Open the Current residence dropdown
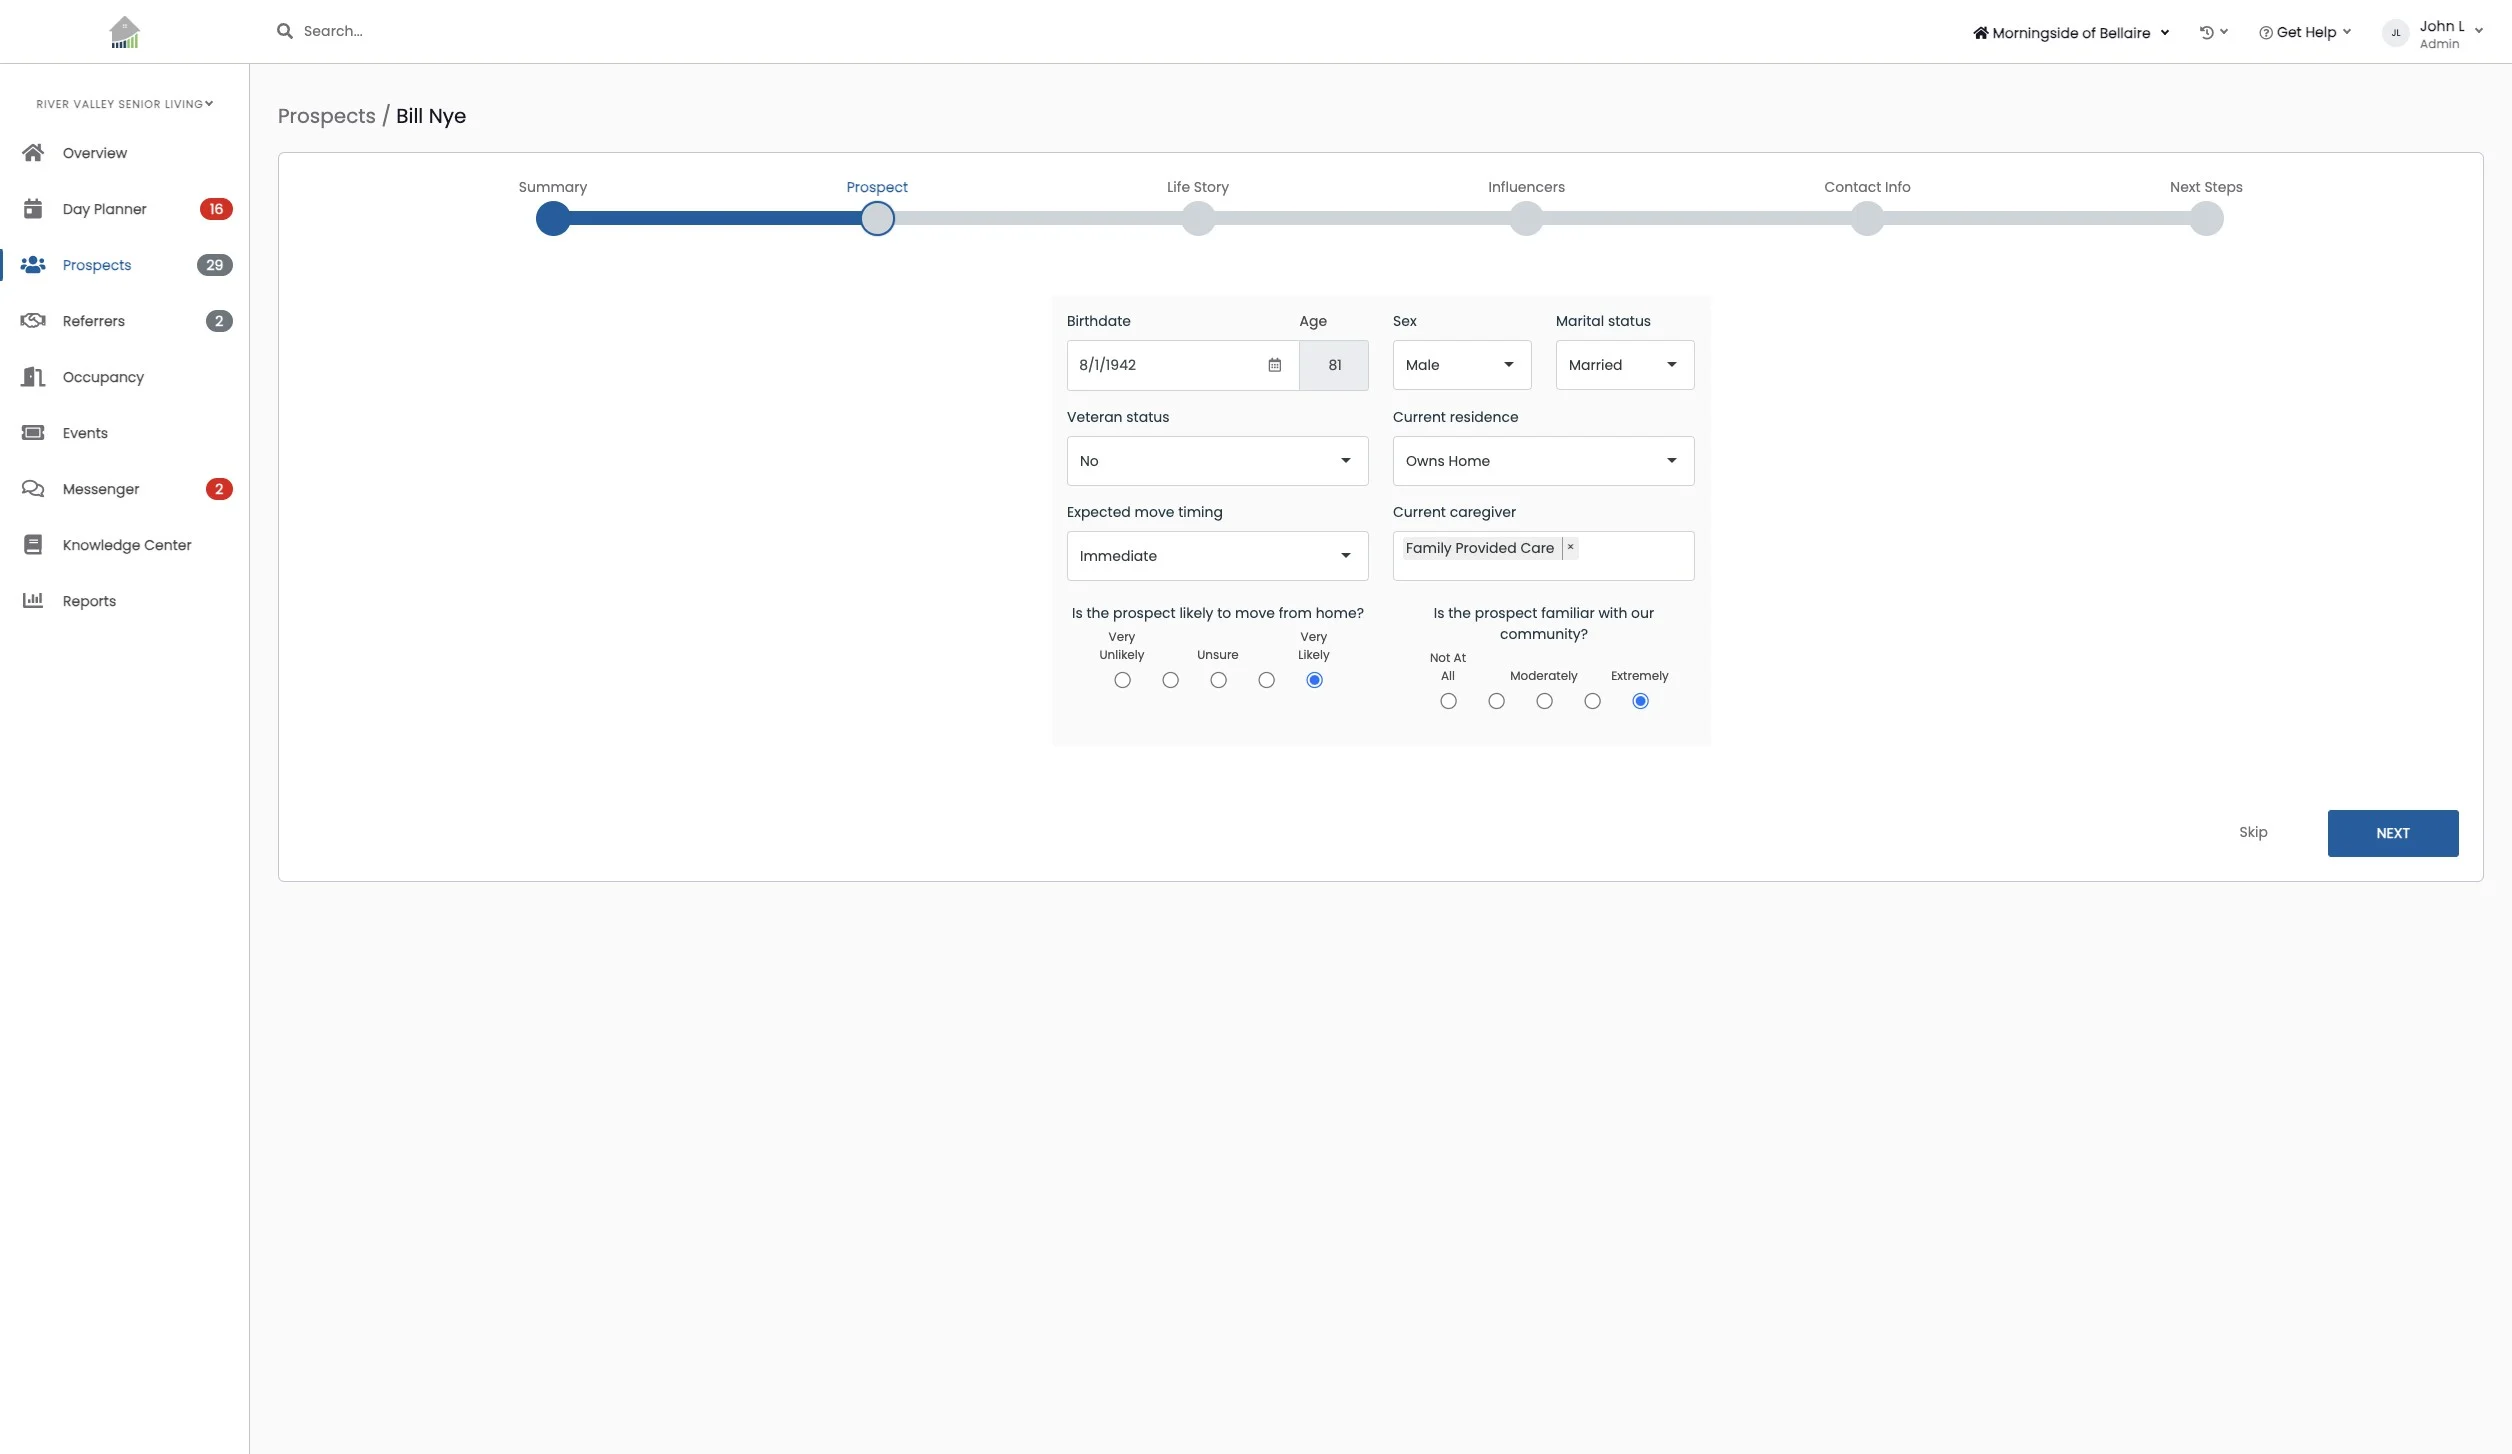The height and width of the screenshot is (1454, 2512). pyautogui.click(x=1543, y=461)
